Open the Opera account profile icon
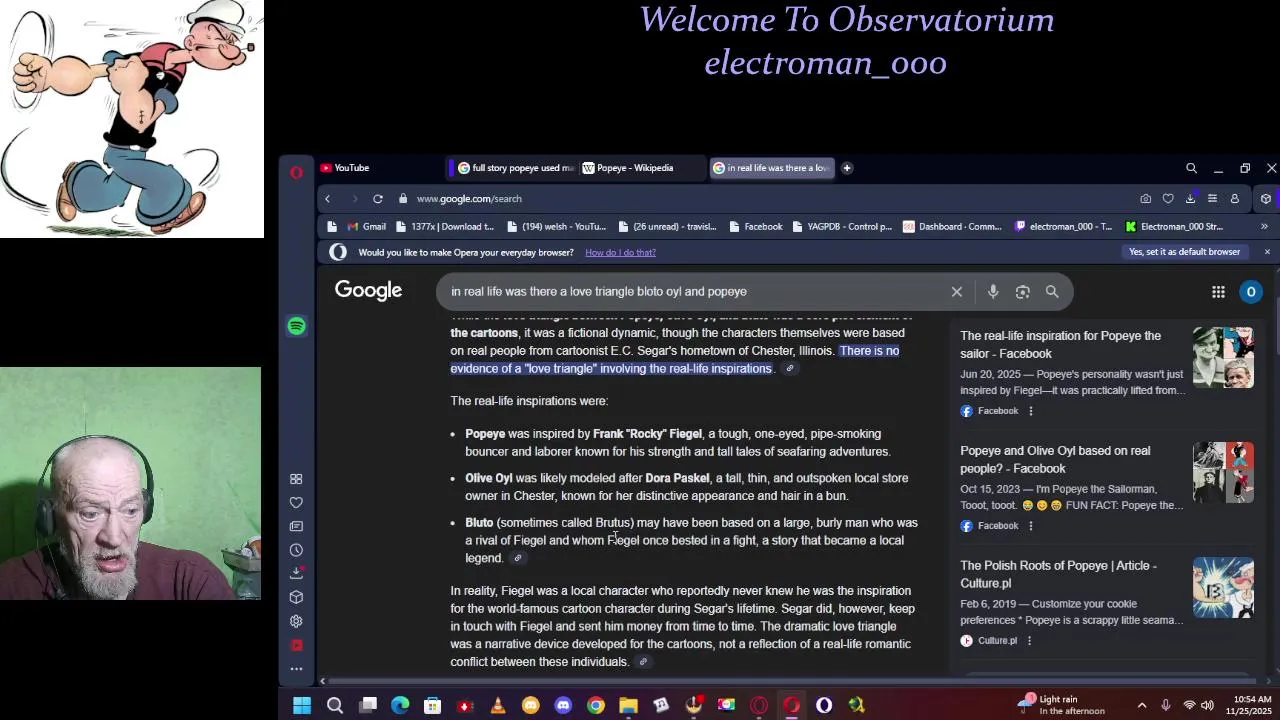The image size is (1280, 720). coord(1234,199)
